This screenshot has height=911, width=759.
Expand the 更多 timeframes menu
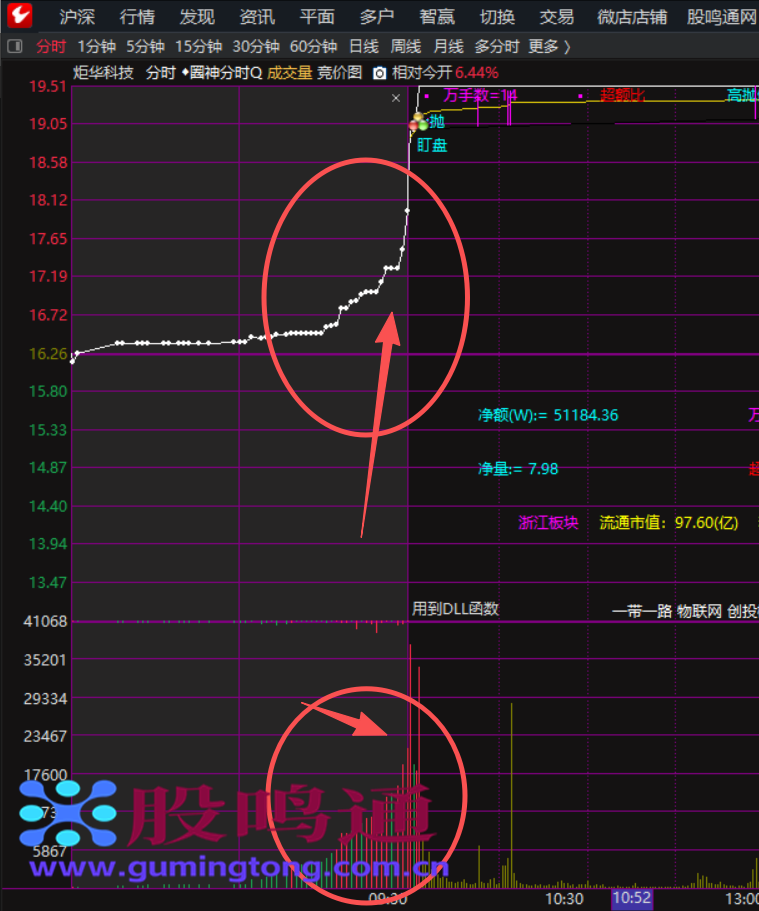[x=549, y=47]
